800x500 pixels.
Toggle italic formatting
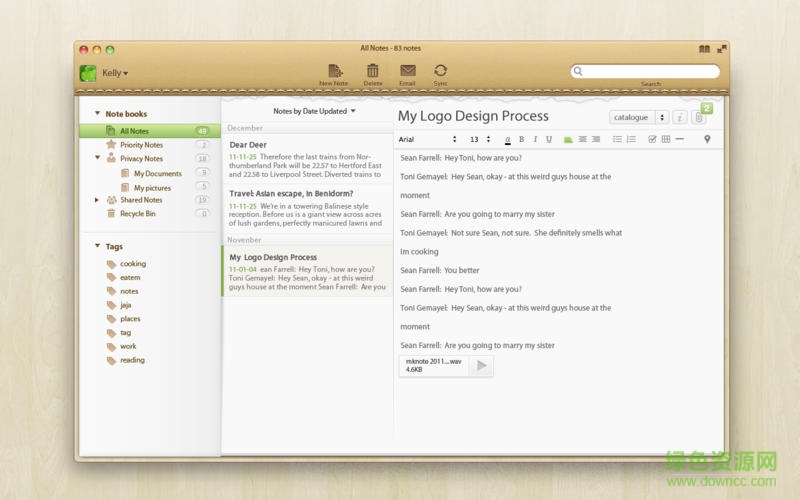(535, 139)
